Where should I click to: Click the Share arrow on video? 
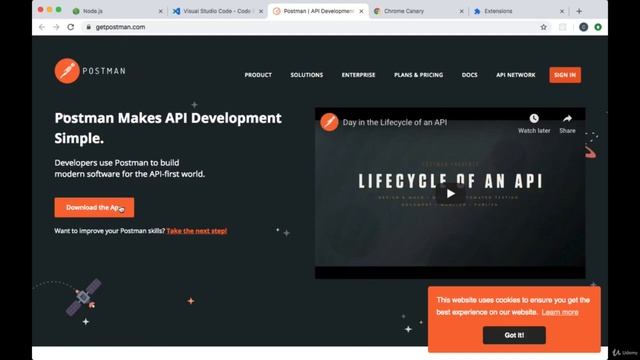click(x=567, y=119)
